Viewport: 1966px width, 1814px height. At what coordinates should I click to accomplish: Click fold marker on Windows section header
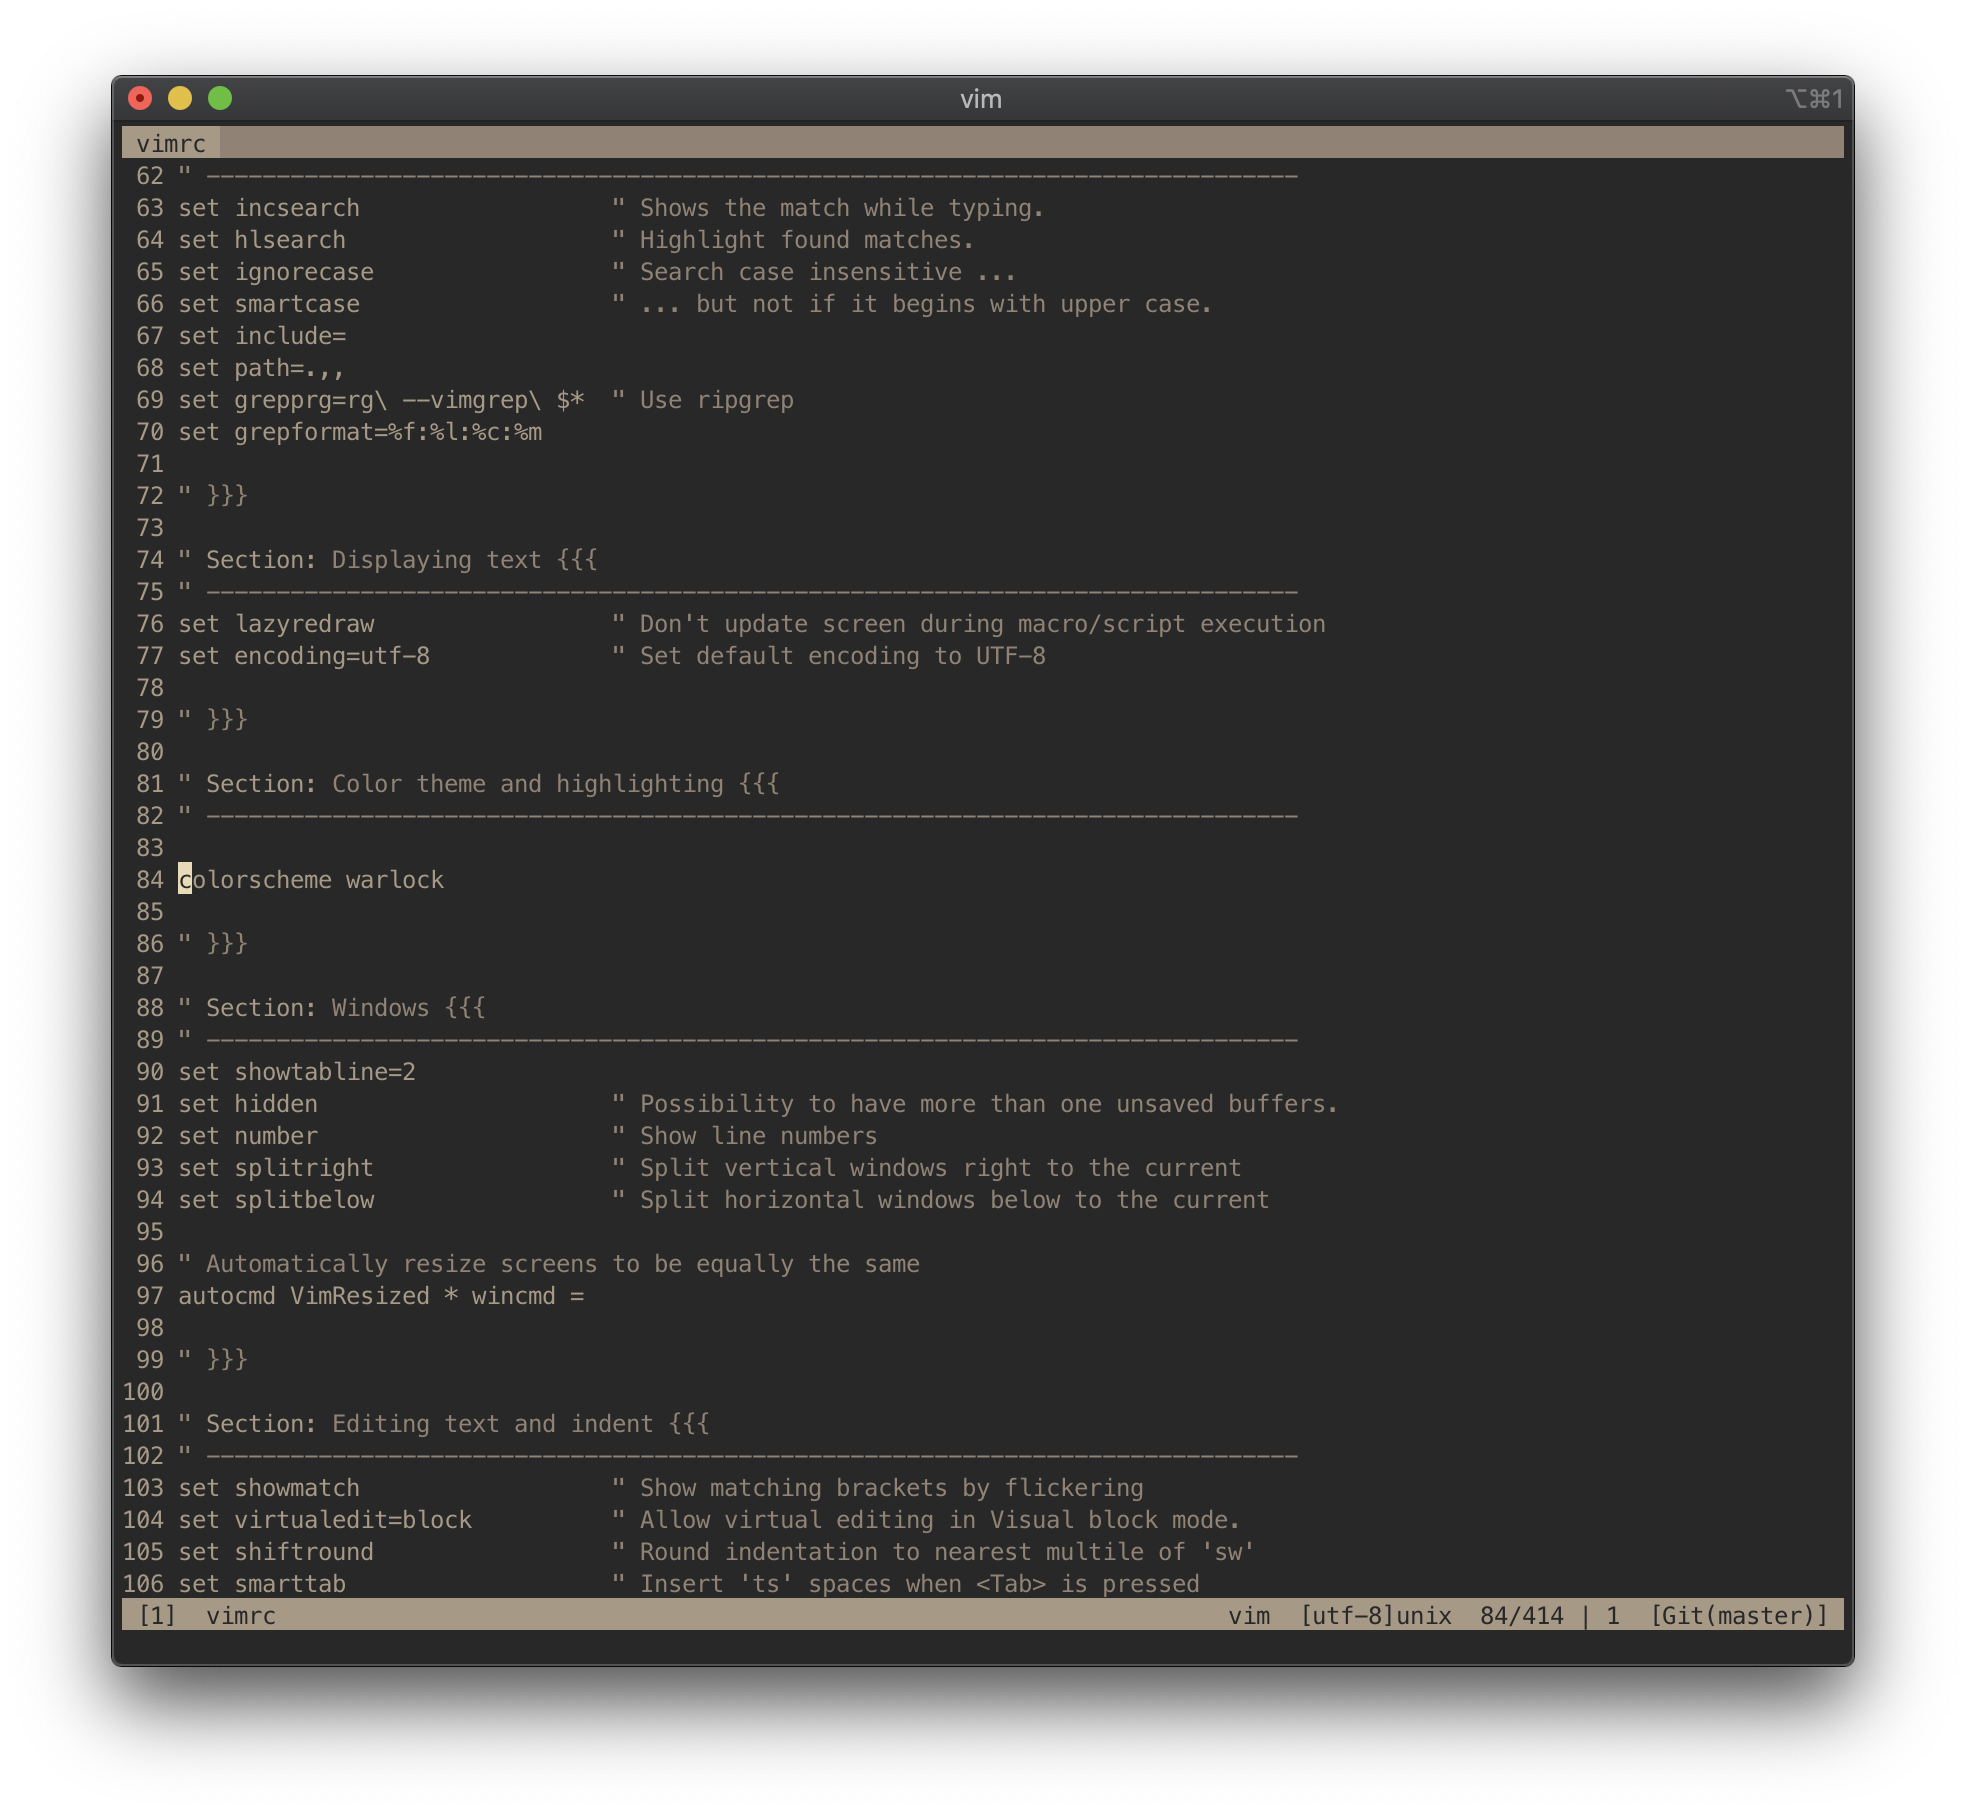coord(465,1008)
